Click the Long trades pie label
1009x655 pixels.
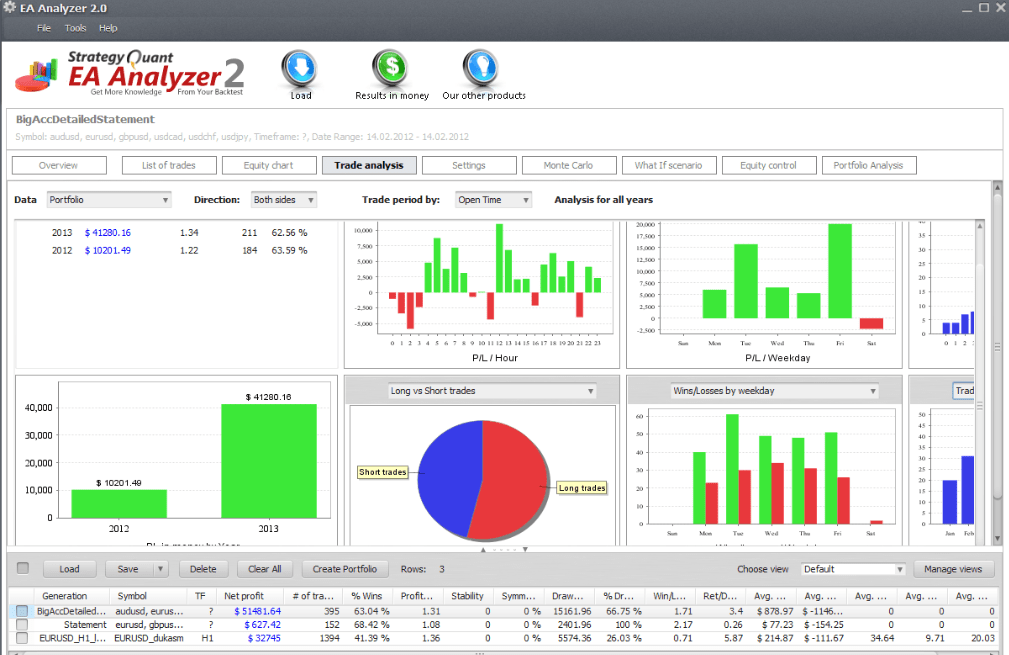coord(582,488)
